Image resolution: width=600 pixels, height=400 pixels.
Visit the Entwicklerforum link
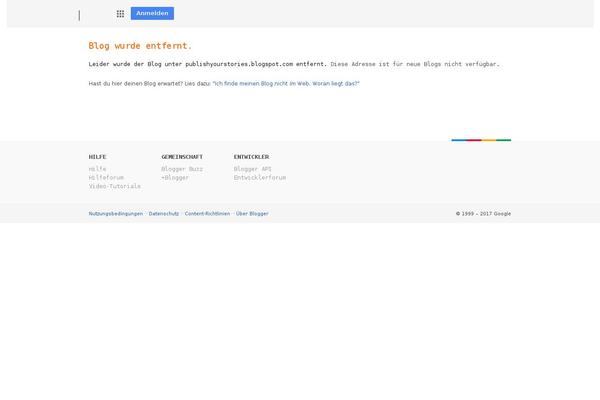click(x=259, y=177)
